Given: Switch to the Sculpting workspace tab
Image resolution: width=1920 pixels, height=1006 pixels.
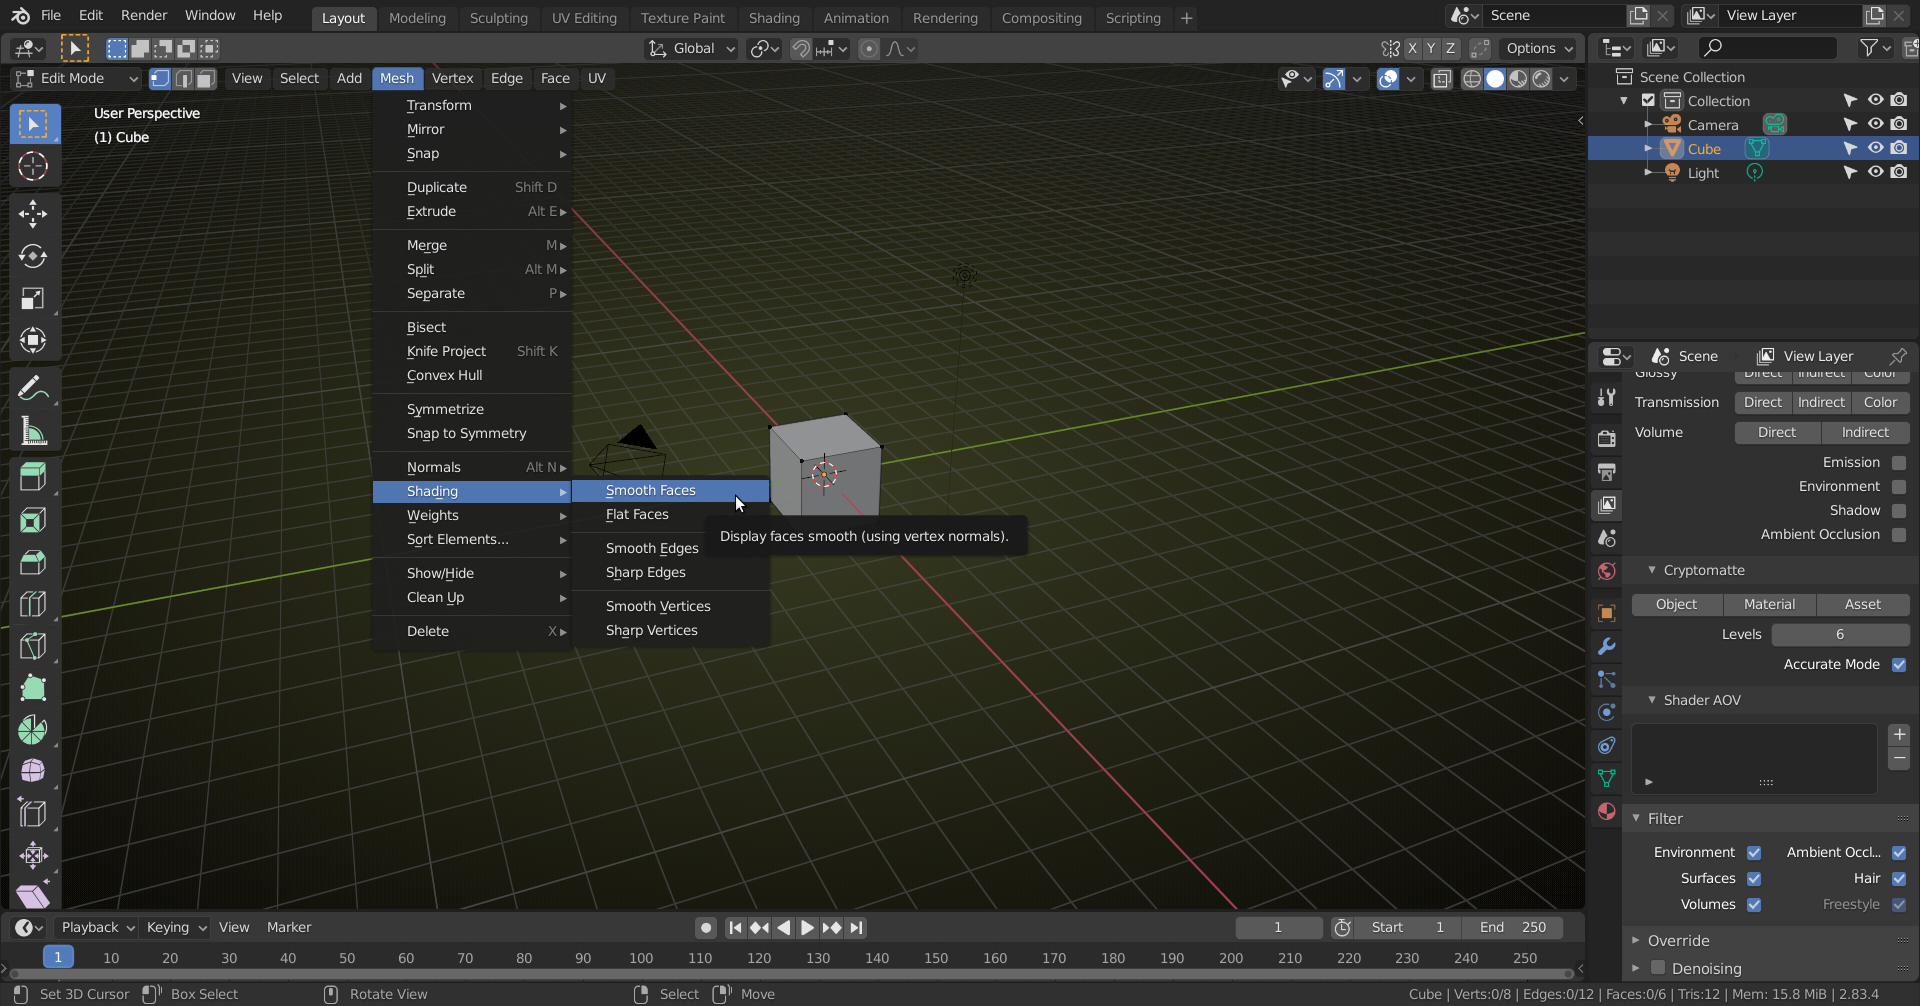Looking at the screenshot, I should point(498,18).
